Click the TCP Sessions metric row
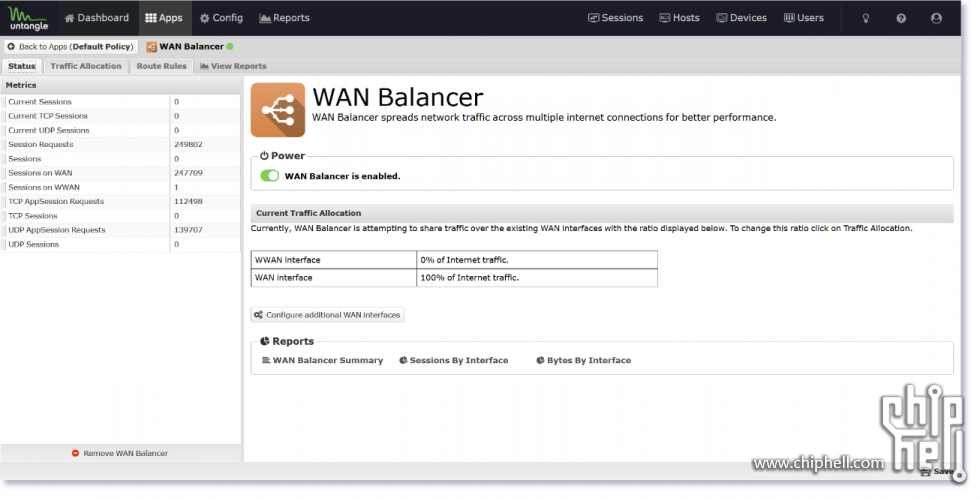The width and height of the screenshot is (980, 498). click(x=121, y=216)
